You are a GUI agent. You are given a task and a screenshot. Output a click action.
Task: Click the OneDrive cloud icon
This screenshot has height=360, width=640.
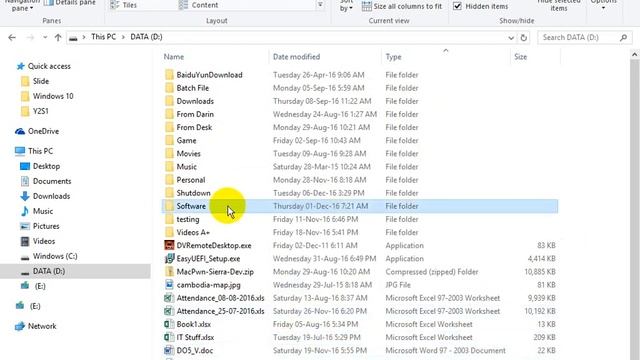20,131
